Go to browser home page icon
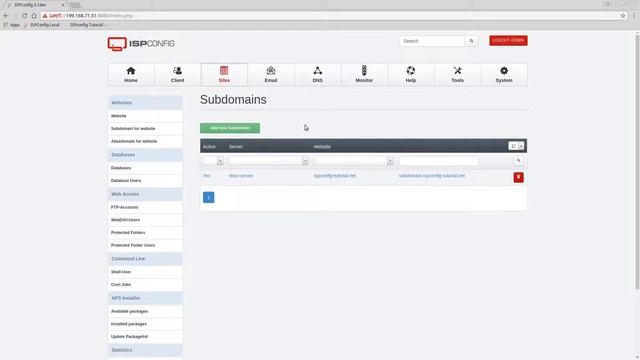The image size is (640, 360). (x=34, y=16)
